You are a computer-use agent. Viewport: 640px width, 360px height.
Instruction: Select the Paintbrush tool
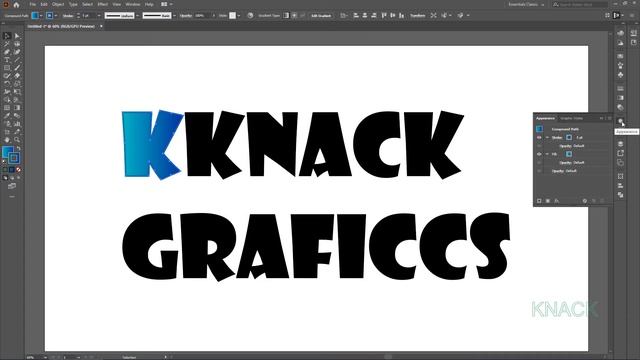point(17,67)
